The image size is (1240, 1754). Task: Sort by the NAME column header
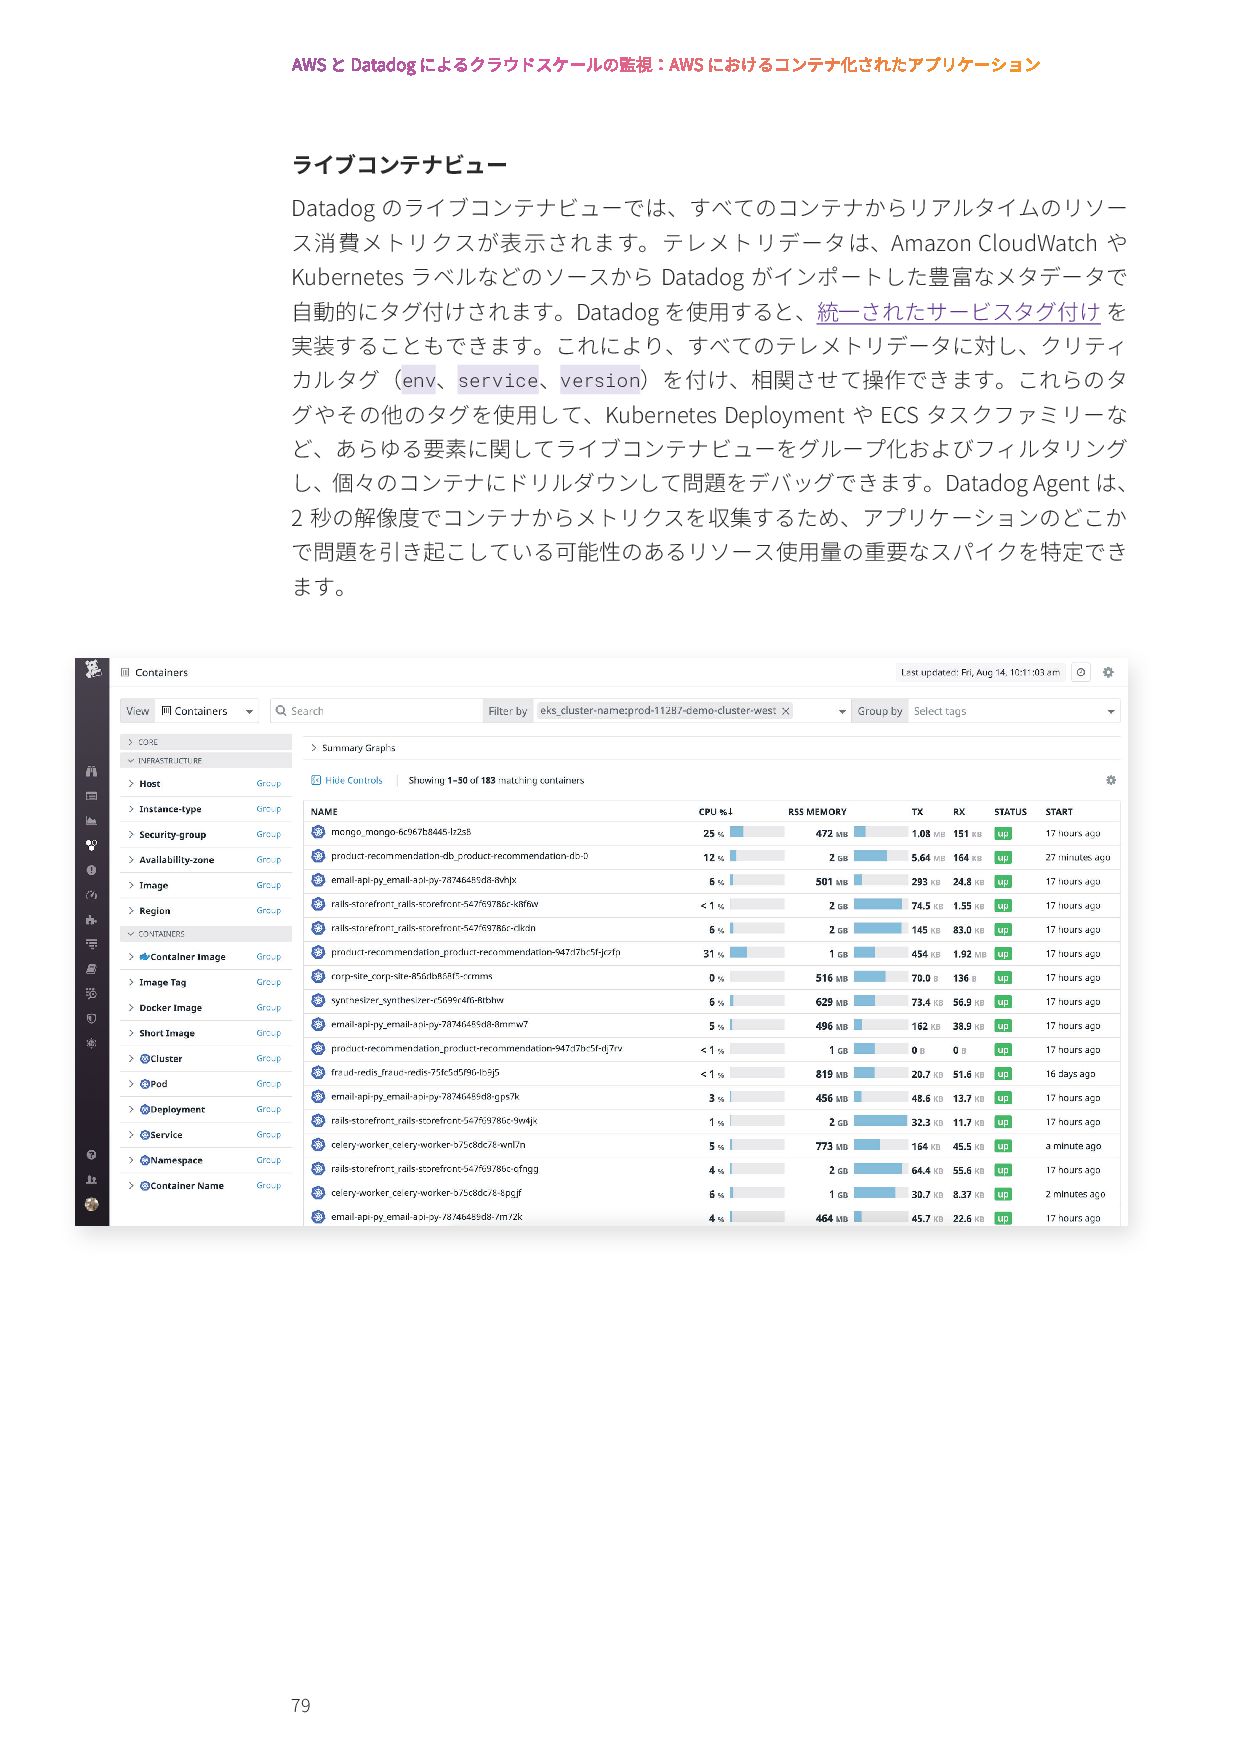point(324,812)
